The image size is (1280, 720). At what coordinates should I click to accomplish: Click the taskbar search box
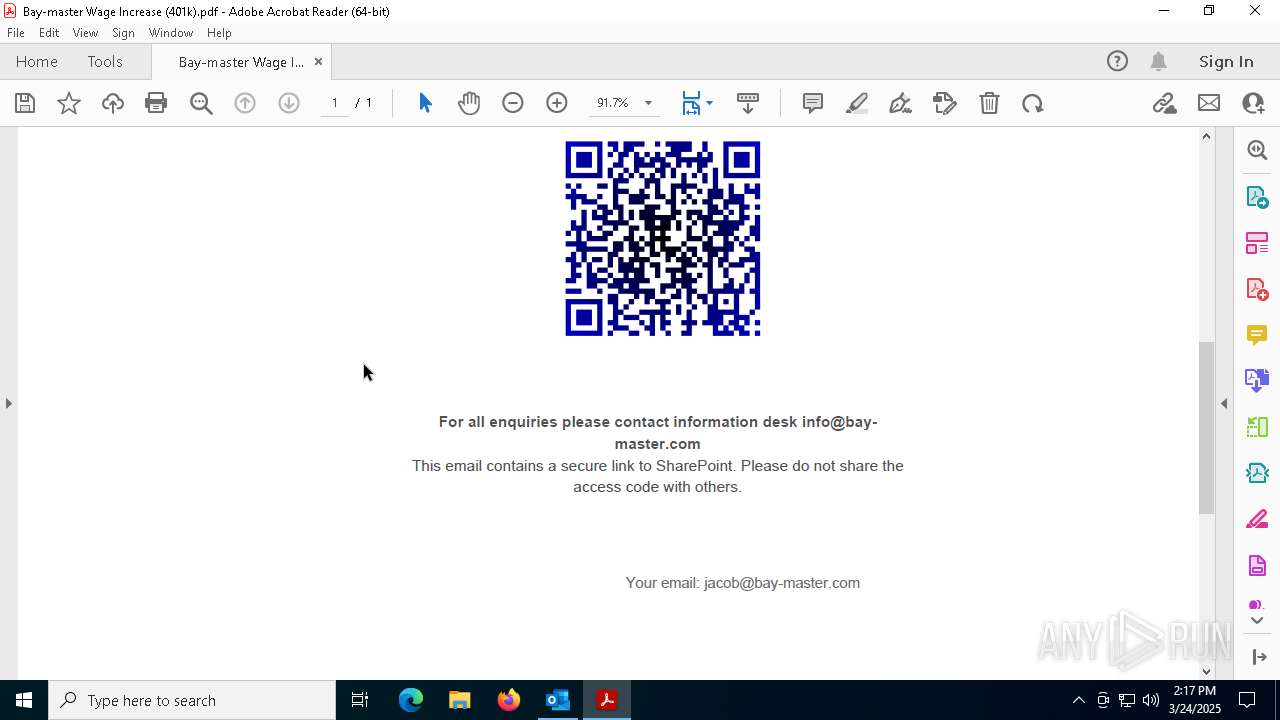(x=192, y=700)
